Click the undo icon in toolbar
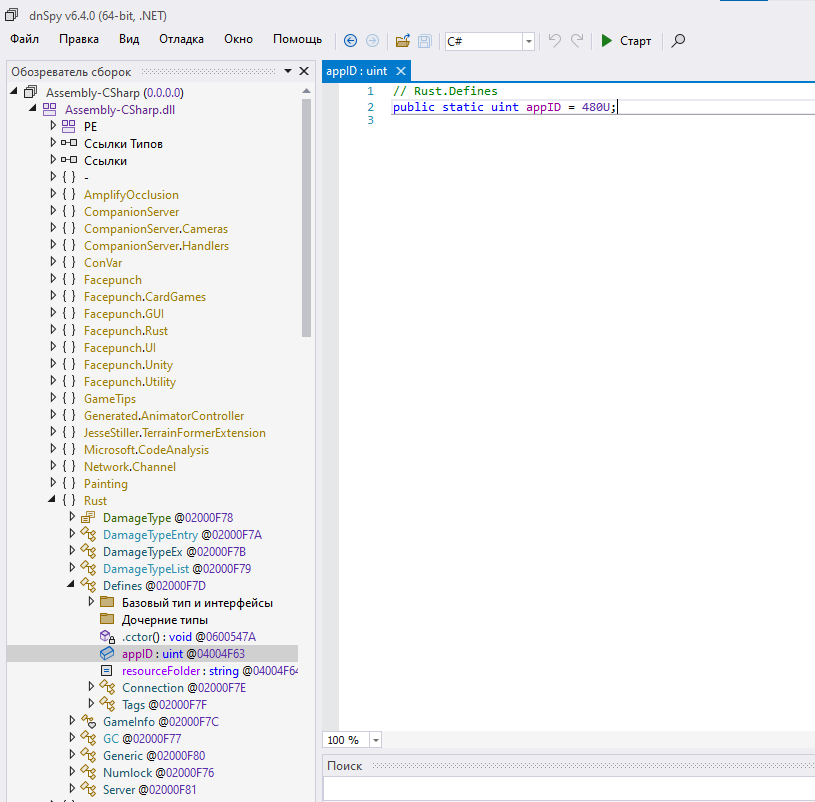 [x=555, y=41]
